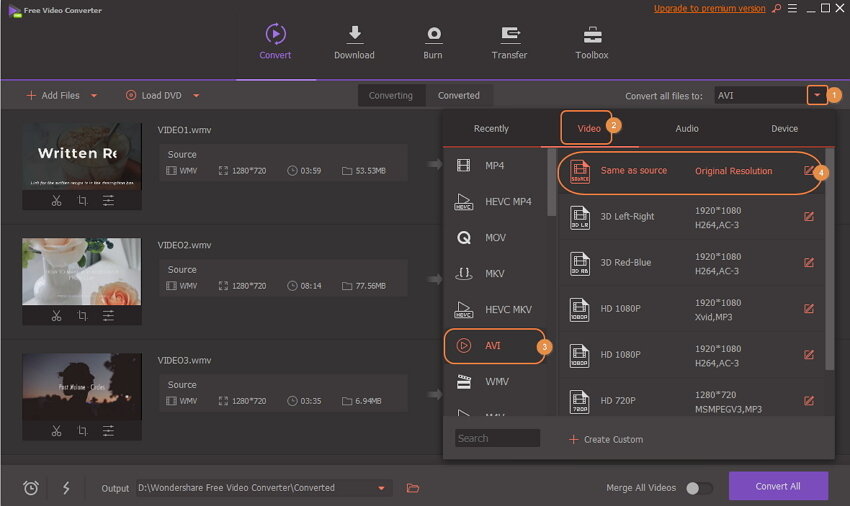Edit the Same as source preset
Screen dimensions: 850x506
[808, 171]
